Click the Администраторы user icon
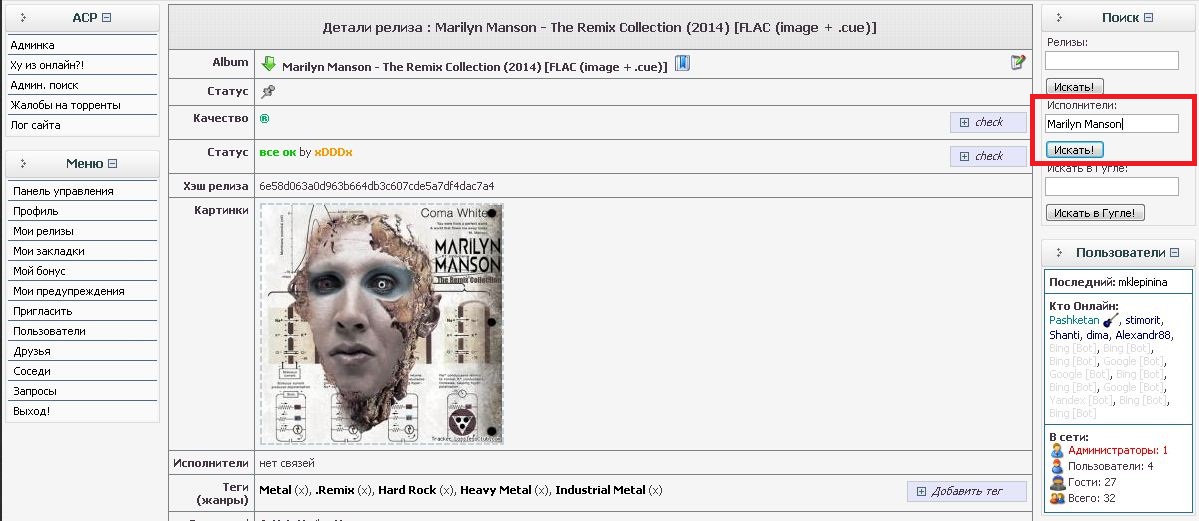The image size is (1199, 521). coord(1058,450)
